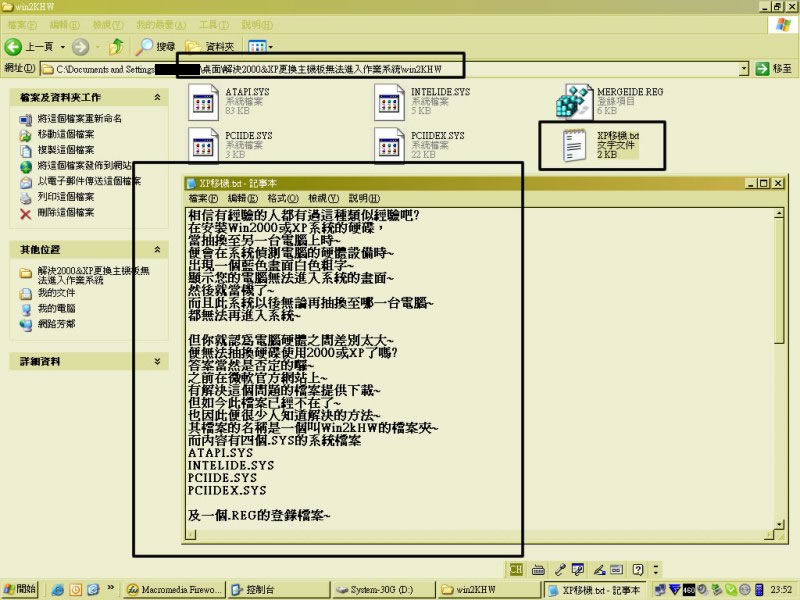
Task: Switch to Macromedia Fireworks taskbar button
Action: (x=174, y=590)
